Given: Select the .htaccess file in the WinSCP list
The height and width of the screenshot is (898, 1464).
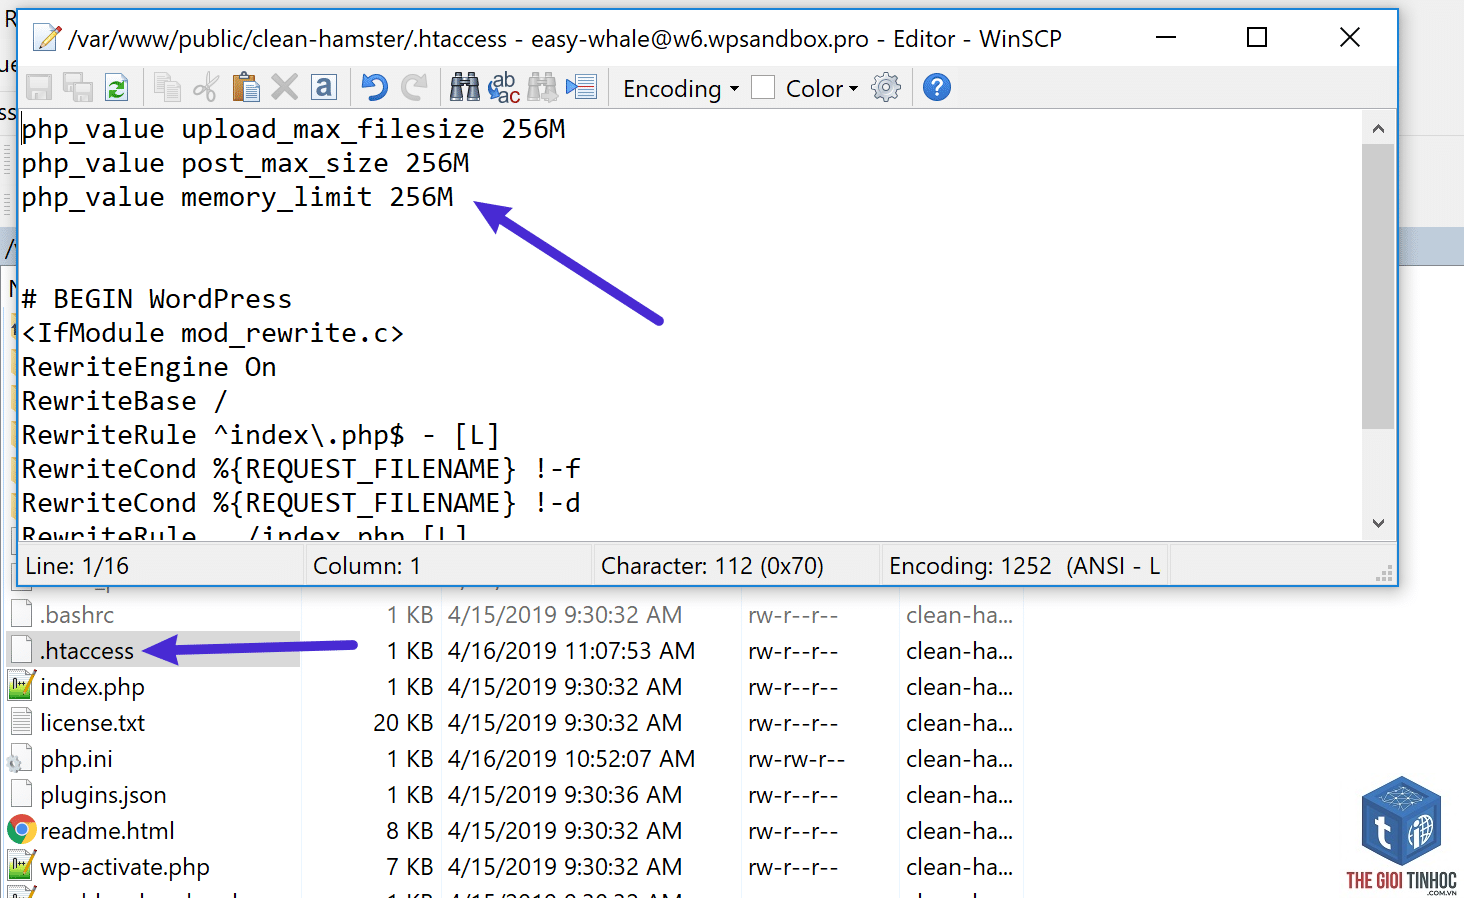Looking at the screenshot, I should 87,651.
